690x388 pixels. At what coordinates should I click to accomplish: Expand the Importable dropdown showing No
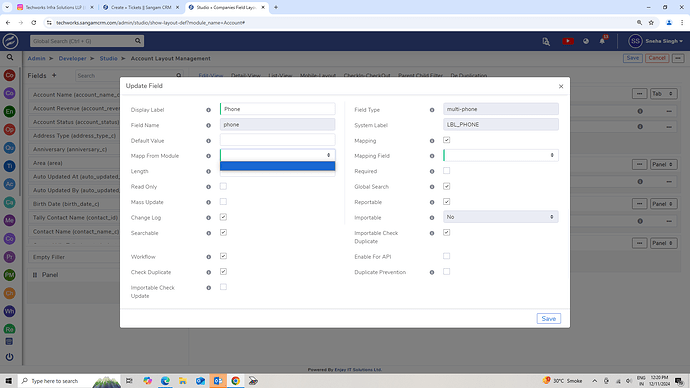(x=501, y=217)
